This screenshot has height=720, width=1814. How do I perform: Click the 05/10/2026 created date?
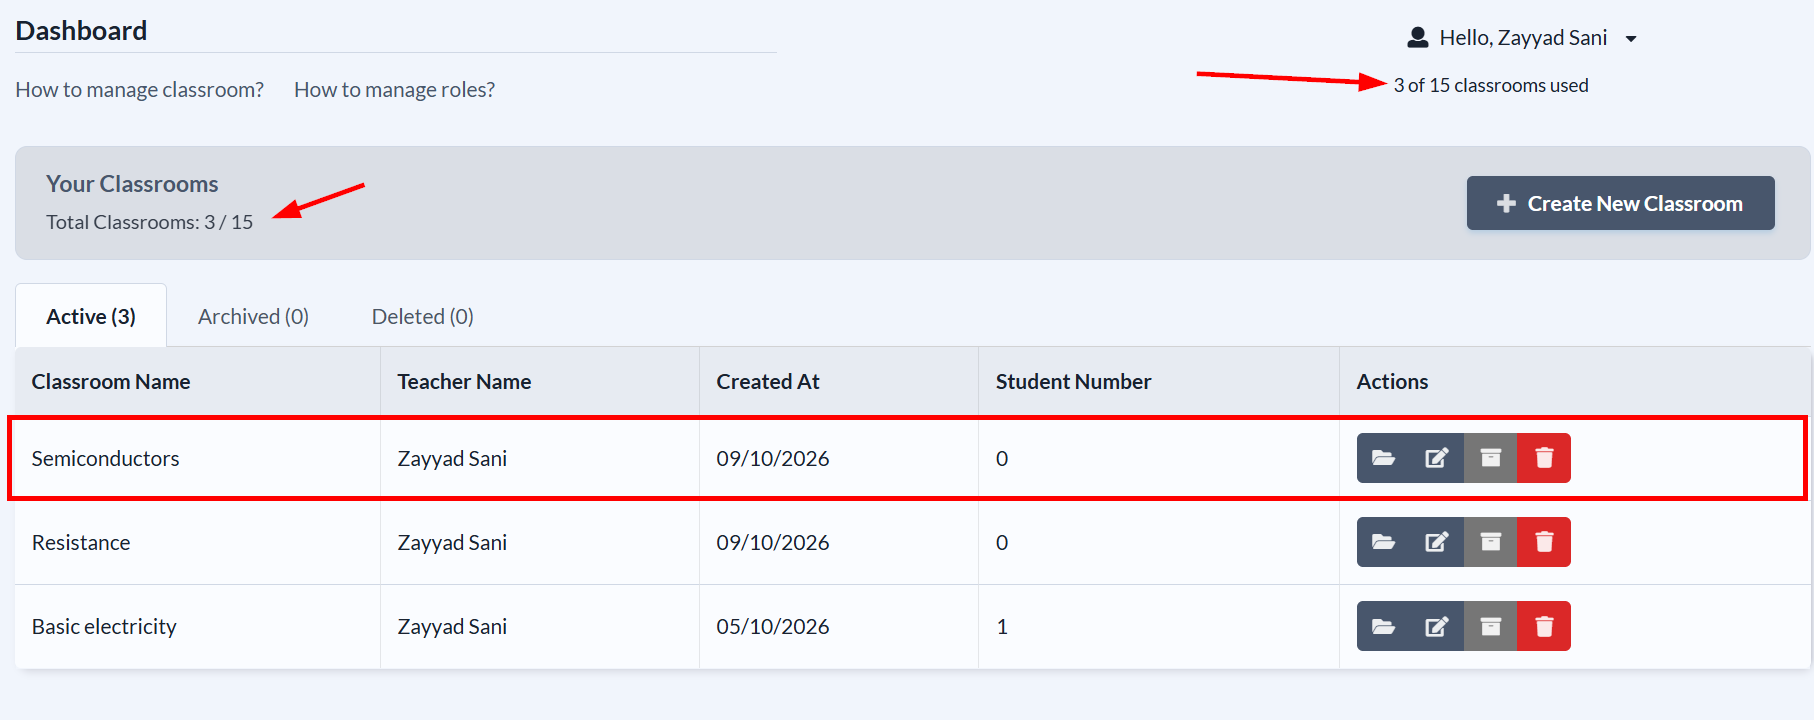click(x=773, y=626)
